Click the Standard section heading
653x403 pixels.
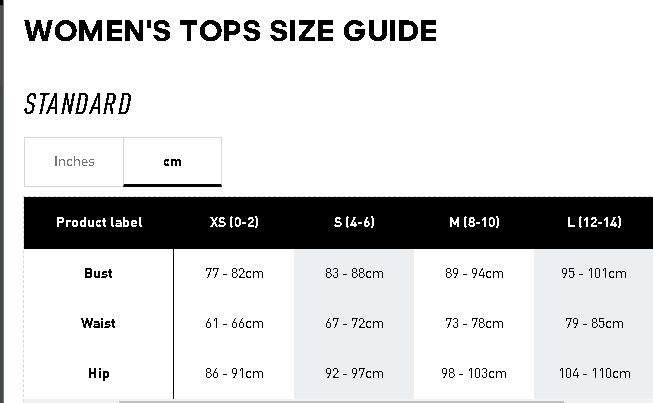click(x=78, y=104)
